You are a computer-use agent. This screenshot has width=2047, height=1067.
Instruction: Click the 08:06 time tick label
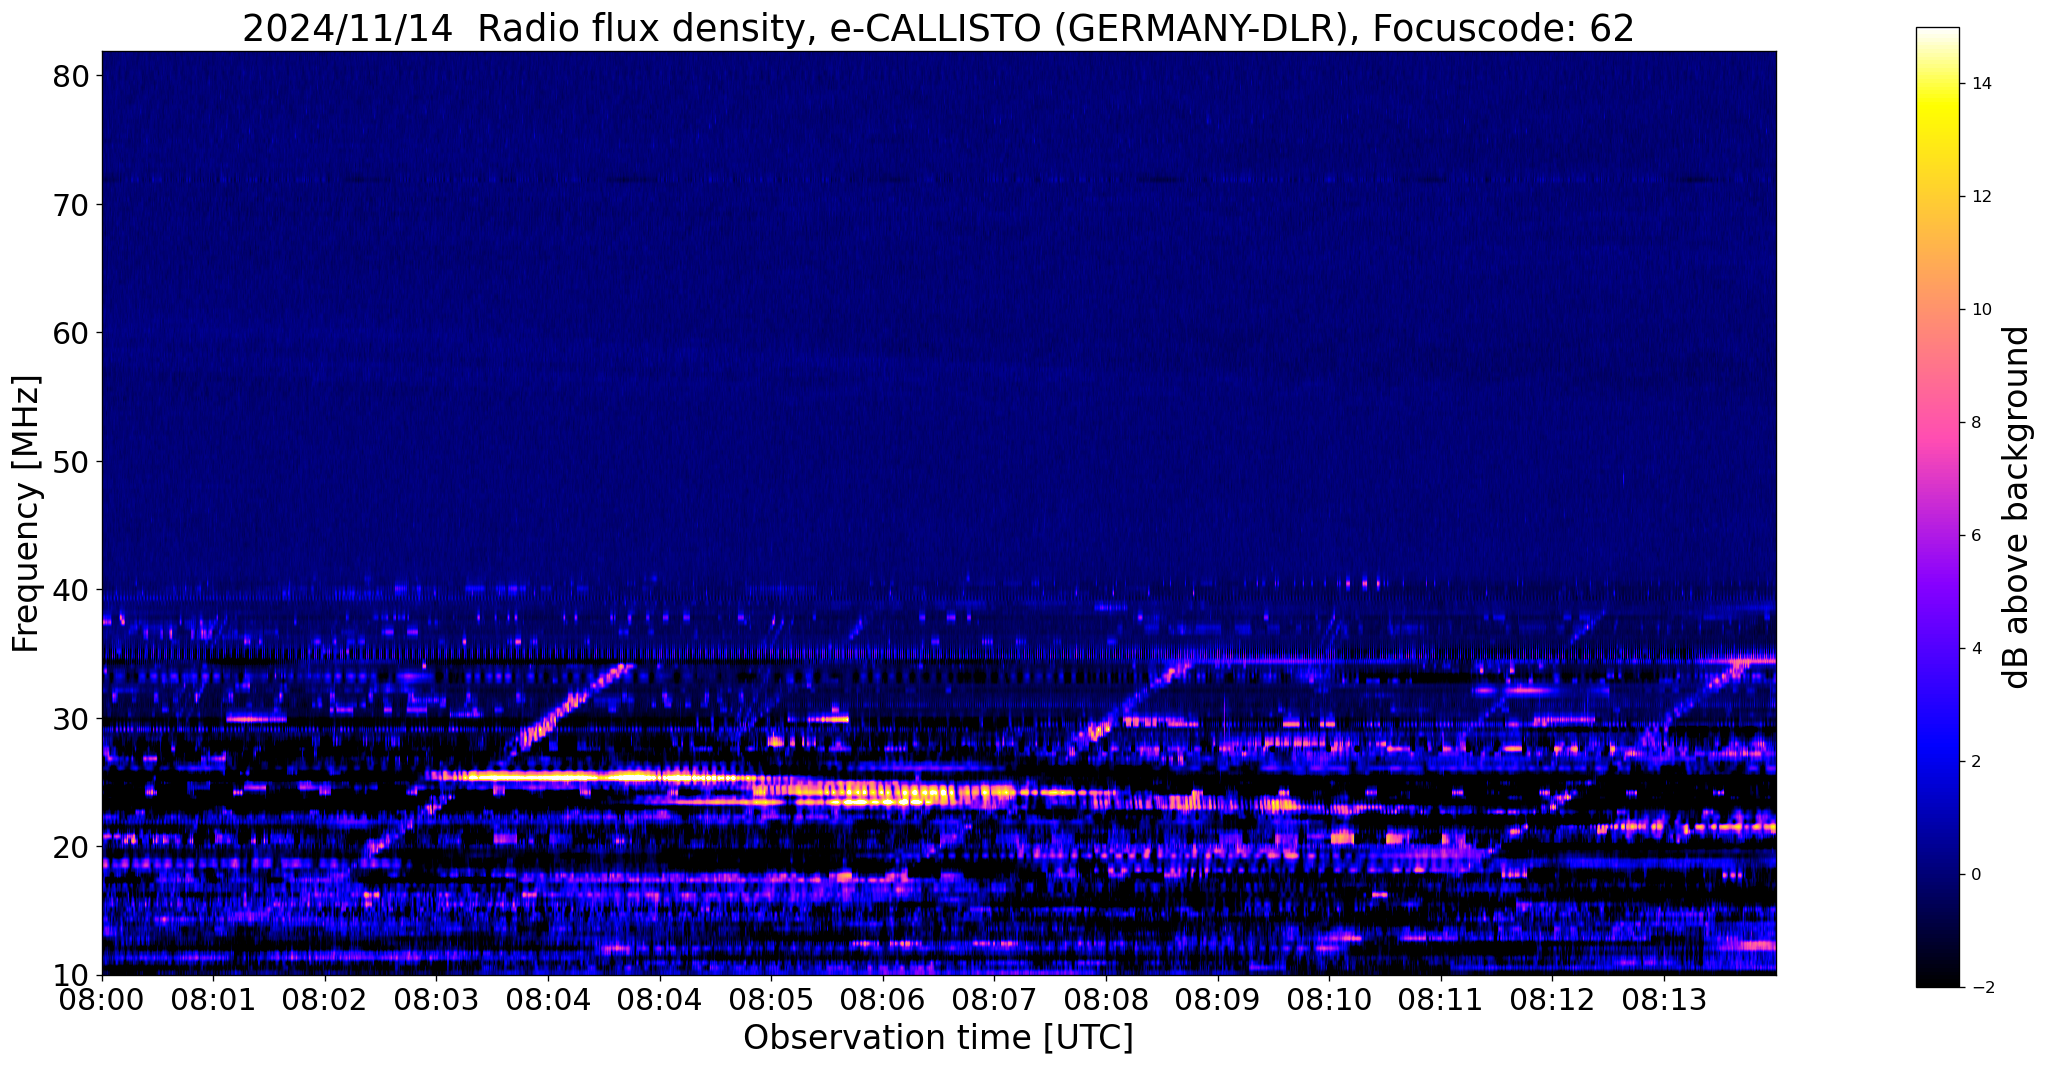pyautogui.click(x=883, y=1000)
